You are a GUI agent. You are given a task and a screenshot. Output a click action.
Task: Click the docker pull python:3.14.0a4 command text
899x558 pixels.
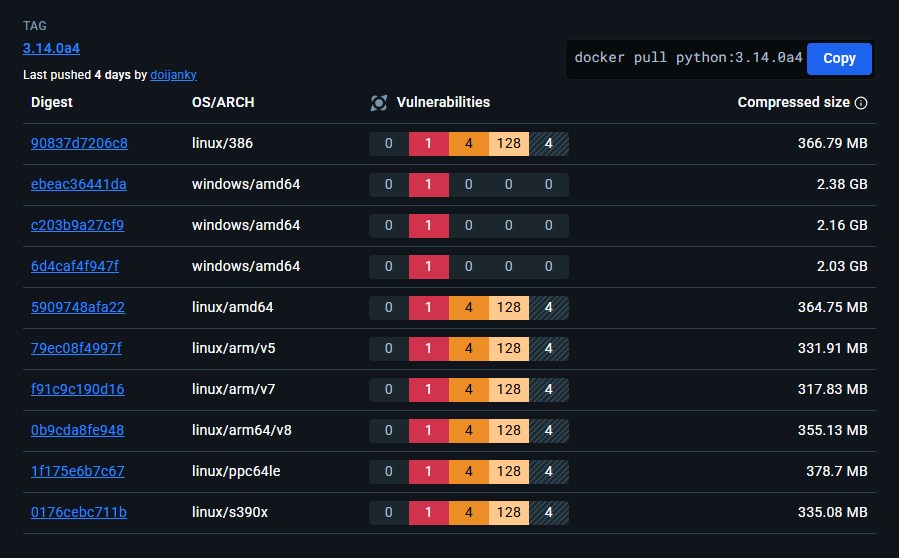pyautogui.click(x=688, y=58)
